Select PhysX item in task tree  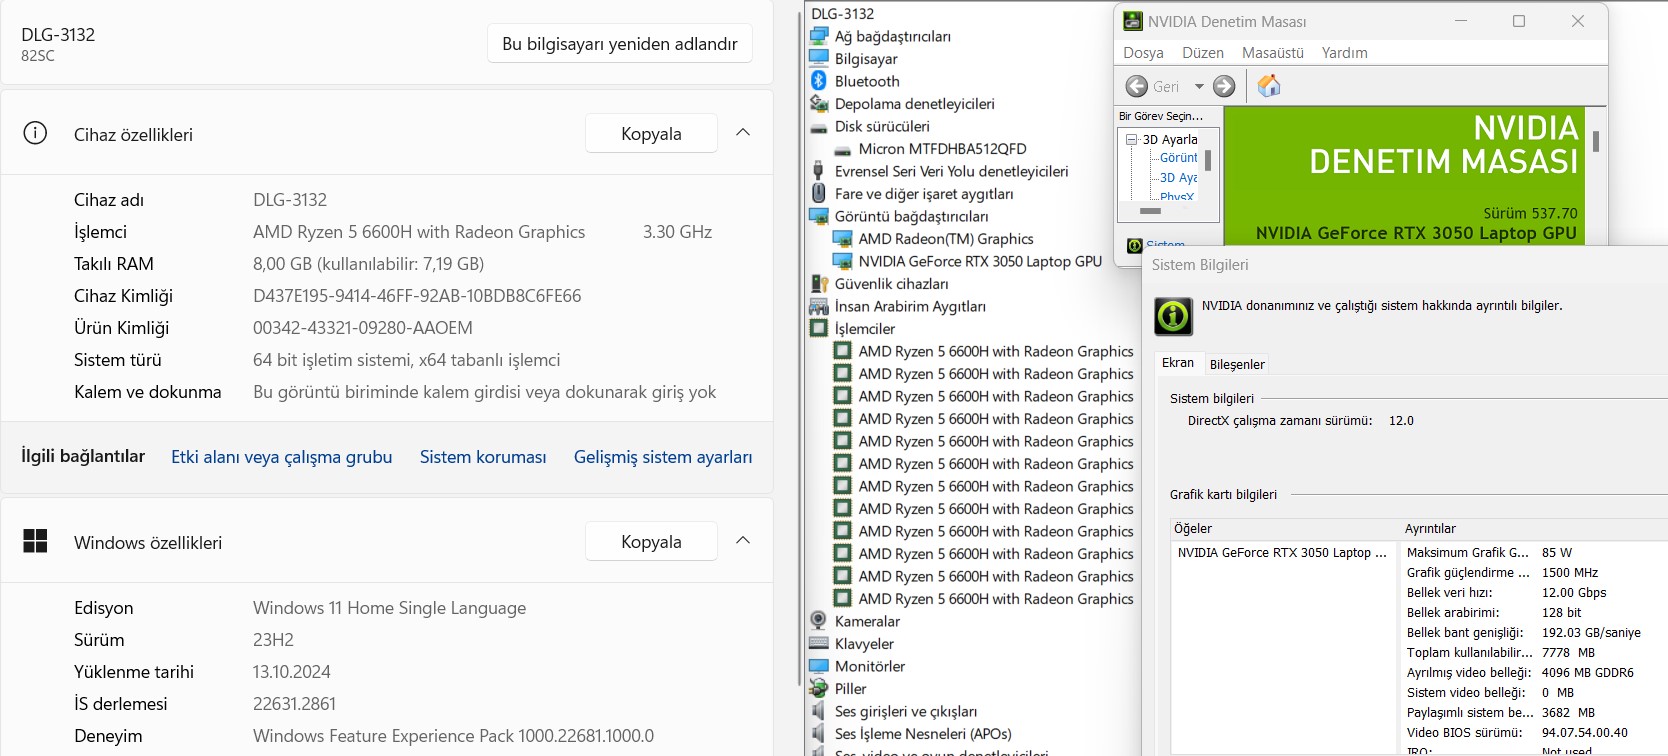(x=1177, y=197)
